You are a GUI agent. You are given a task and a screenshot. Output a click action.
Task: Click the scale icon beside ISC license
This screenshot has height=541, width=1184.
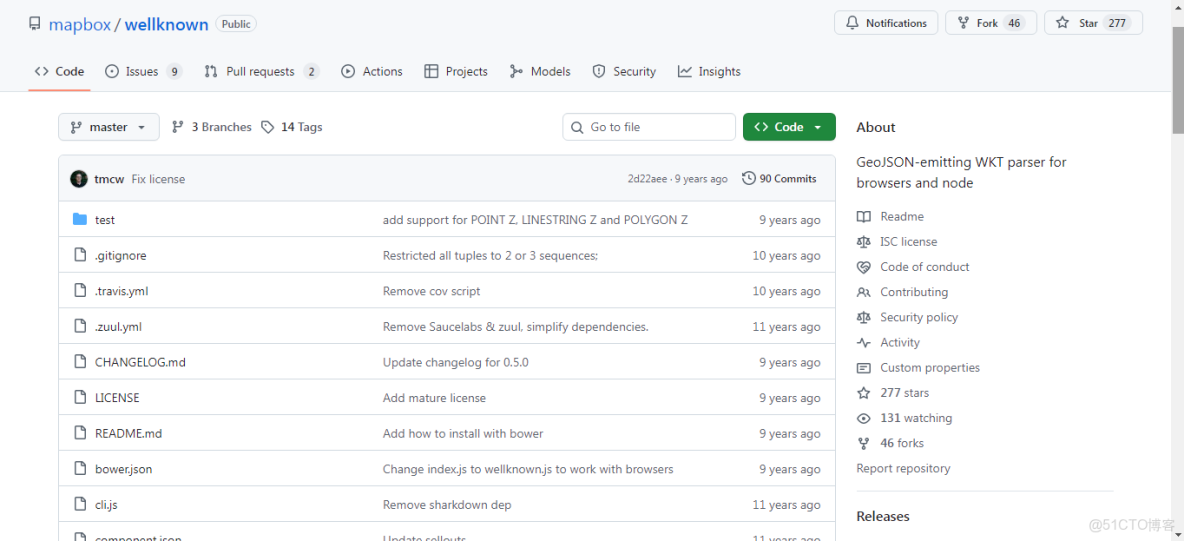(x=864, y=242)
